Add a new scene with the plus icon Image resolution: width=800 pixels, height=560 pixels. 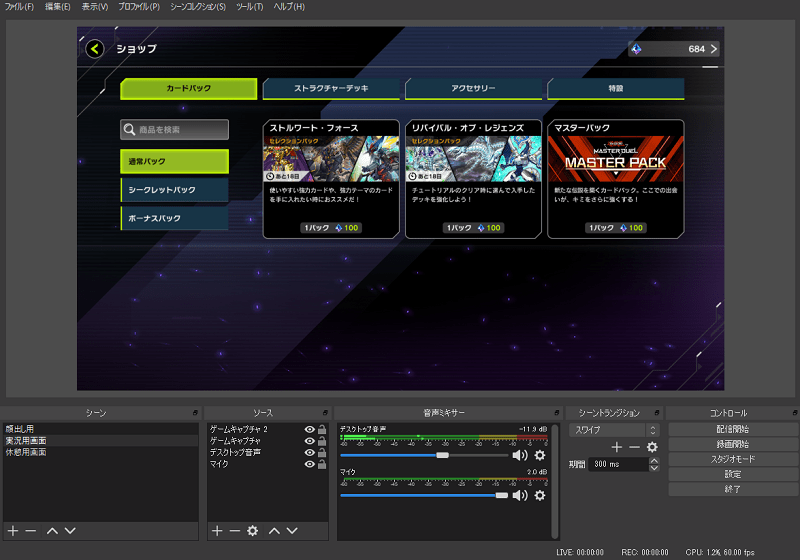point(13,531)
